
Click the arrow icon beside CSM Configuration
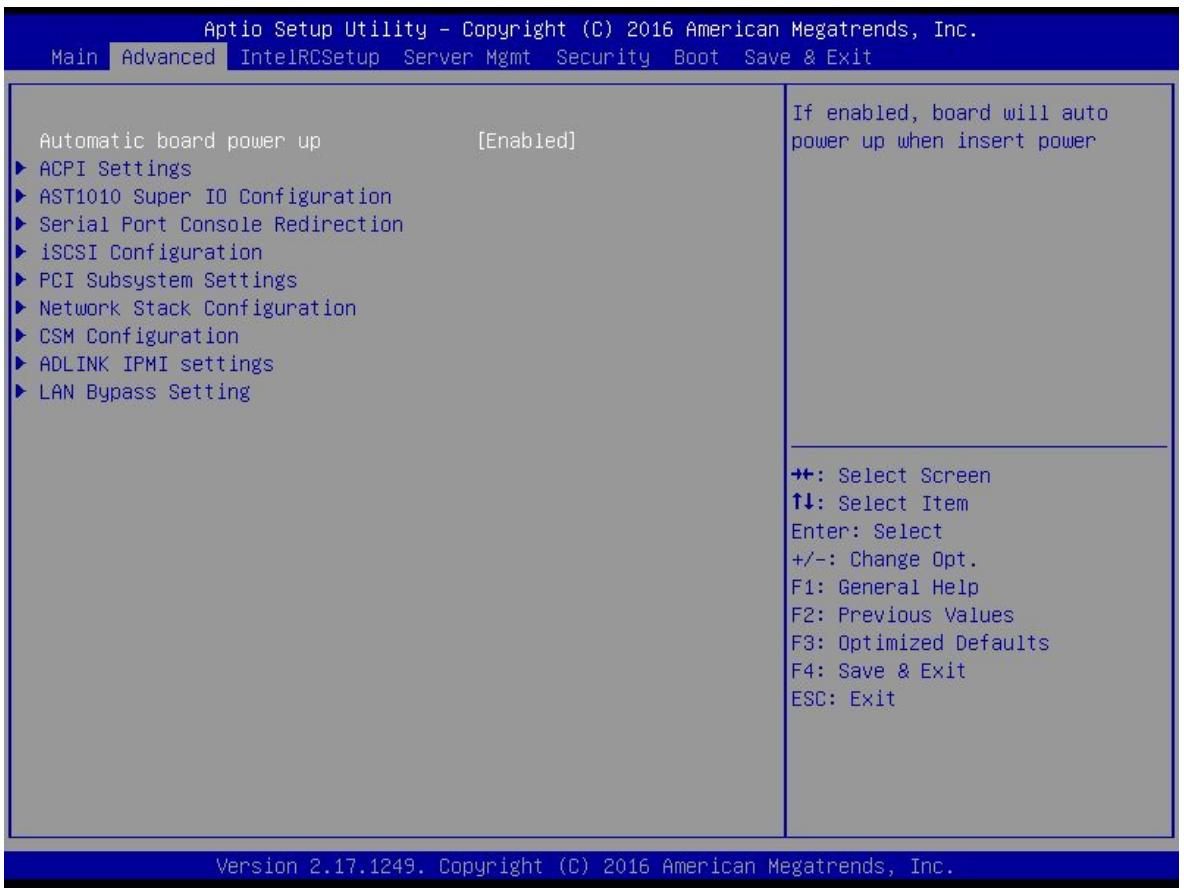click(x=21, y=336)
